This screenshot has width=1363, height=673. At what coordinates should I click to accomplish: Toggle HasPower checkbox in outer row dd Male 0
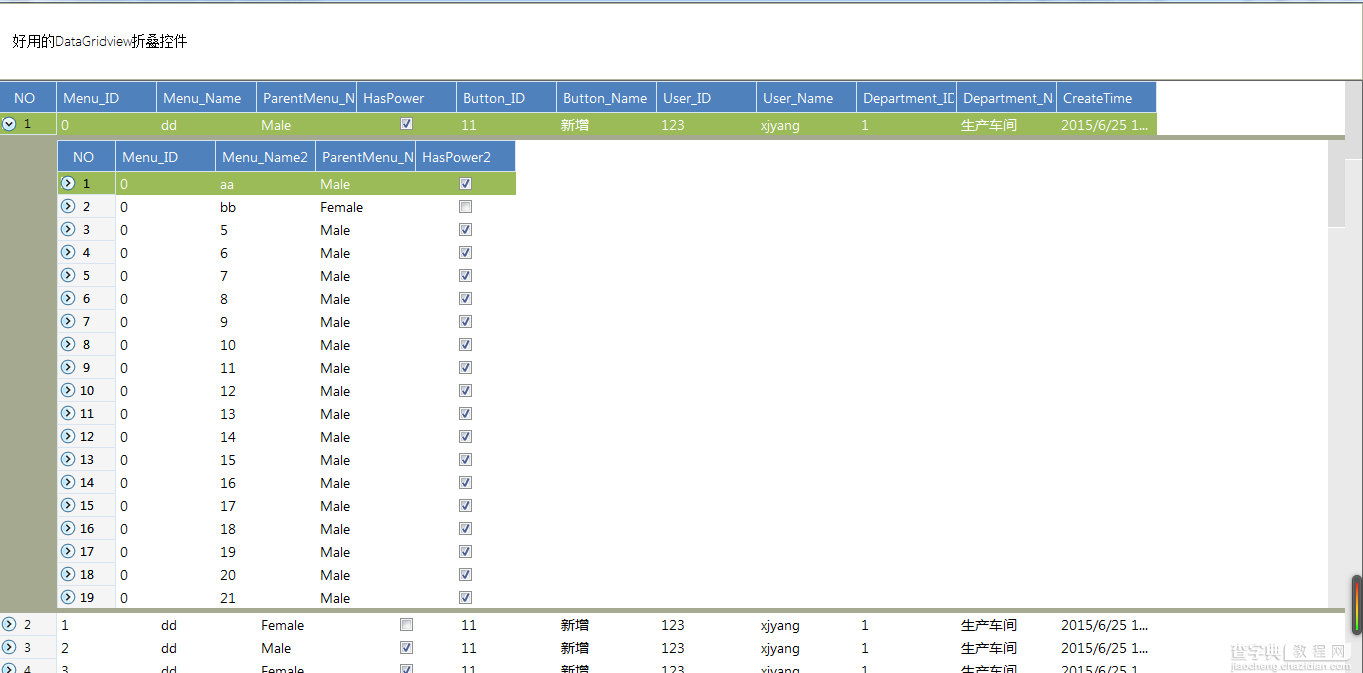406,124
